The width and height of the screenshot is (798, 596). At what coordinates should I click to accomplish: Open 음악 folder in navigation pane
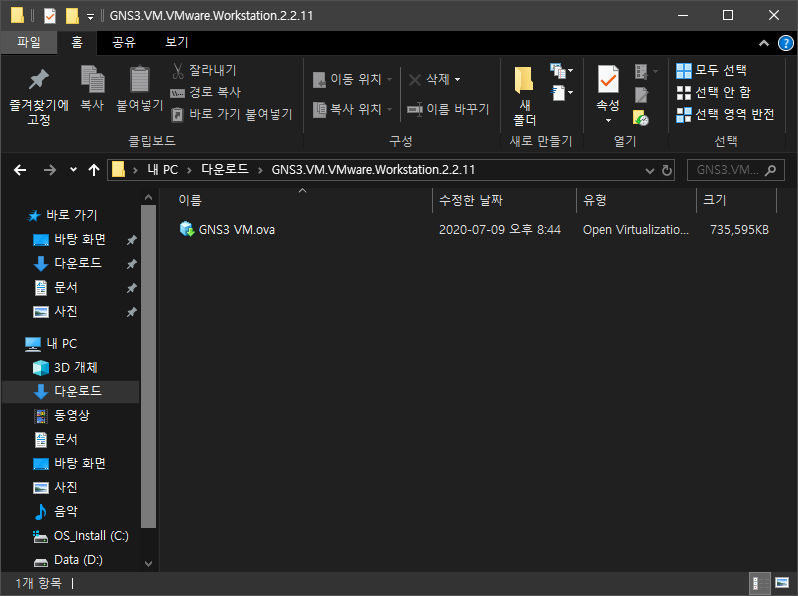(56, 512)
